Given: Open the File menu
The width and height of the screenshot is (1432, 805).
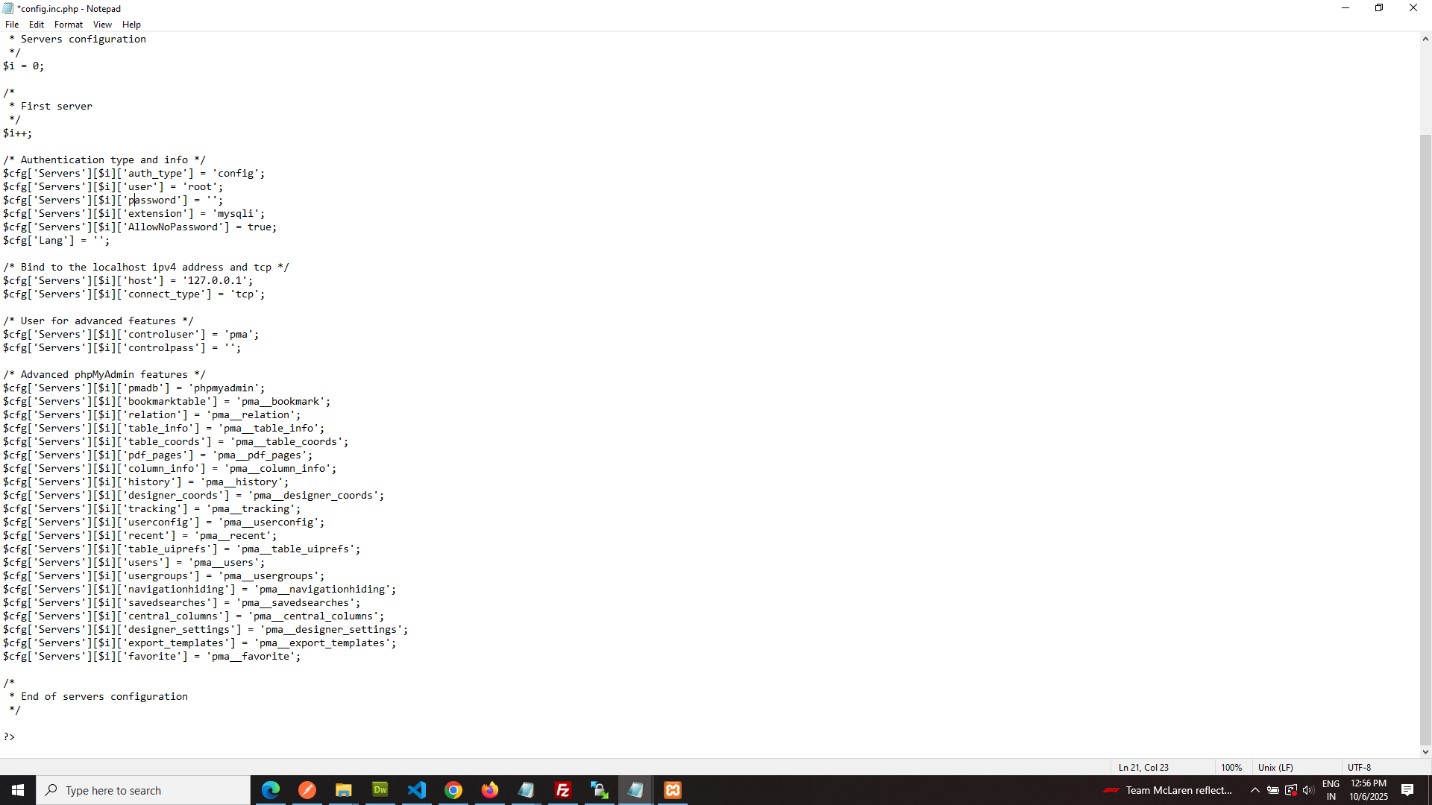Looking at the screenshot, I should (x=12, y=24).
